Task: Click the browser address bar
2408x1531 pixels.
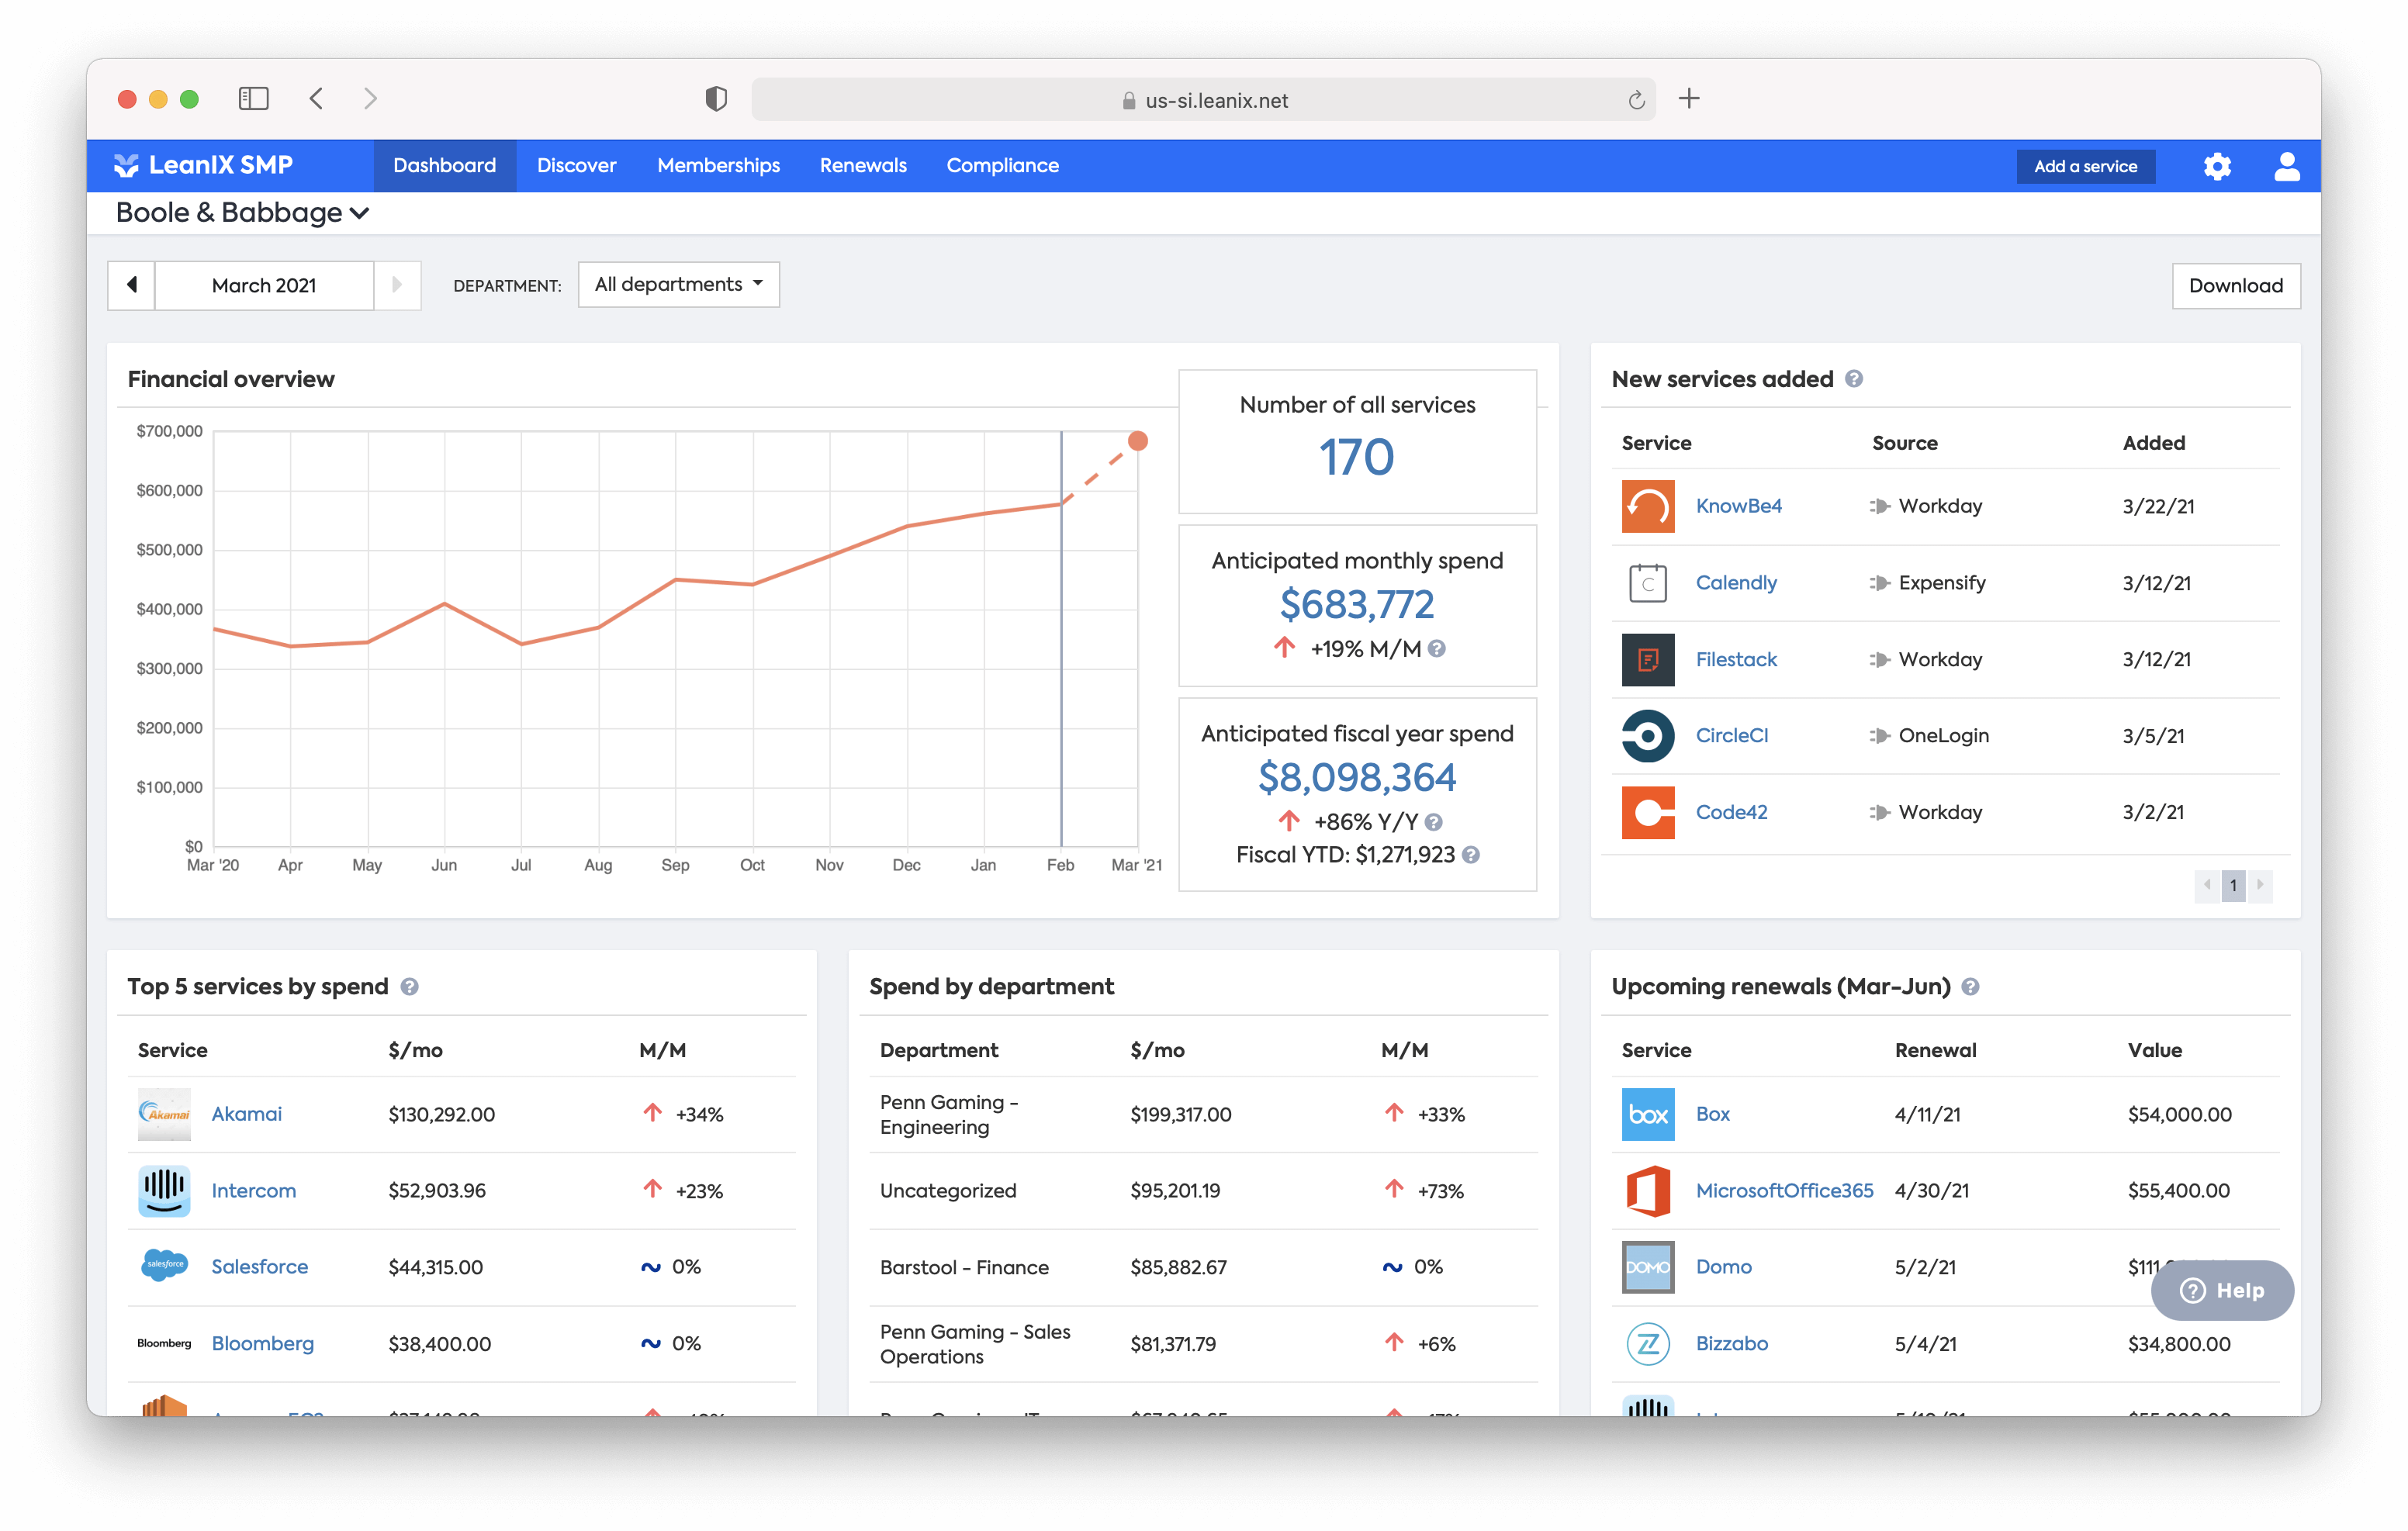Action: pos(1203,99)
